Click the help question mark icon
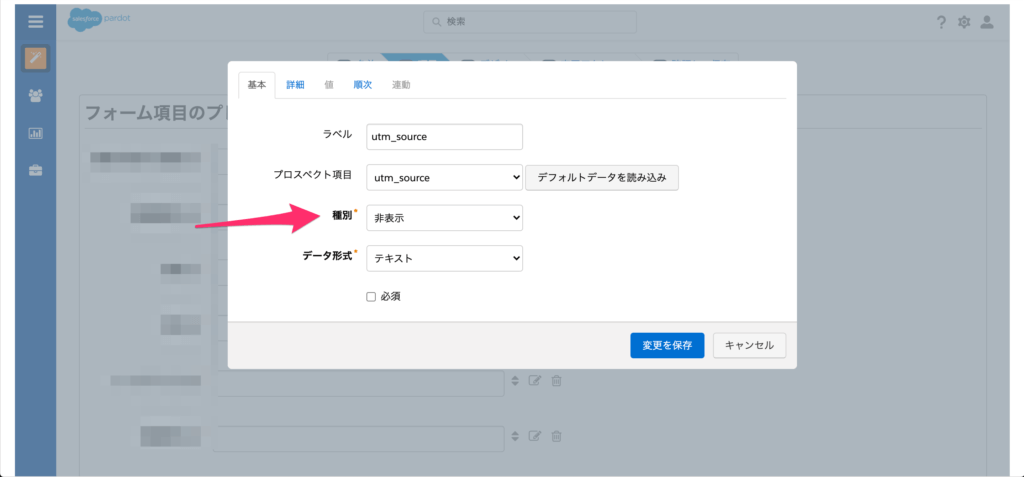Screen dimensions: 1024x477 point(941,22)
